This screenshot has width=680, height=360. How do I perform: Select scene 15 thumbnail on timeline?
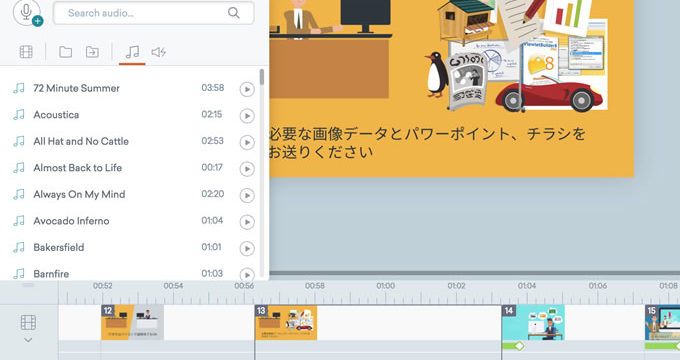[x=662, y=322]
